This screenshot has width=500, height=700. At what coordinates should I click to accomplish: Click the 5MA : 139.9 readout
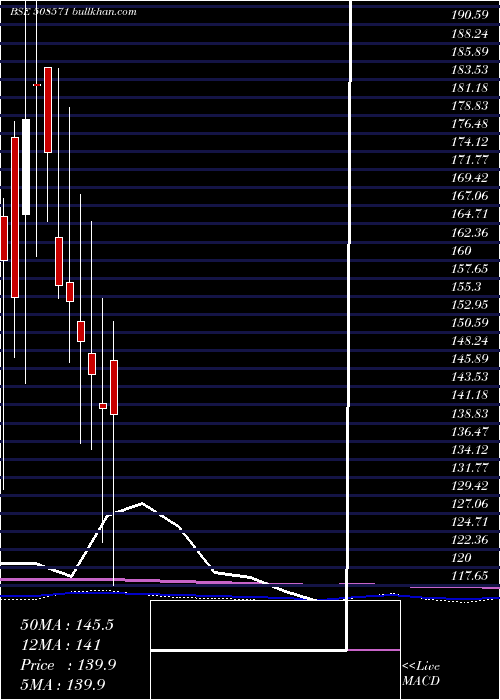tap(64, 685)
